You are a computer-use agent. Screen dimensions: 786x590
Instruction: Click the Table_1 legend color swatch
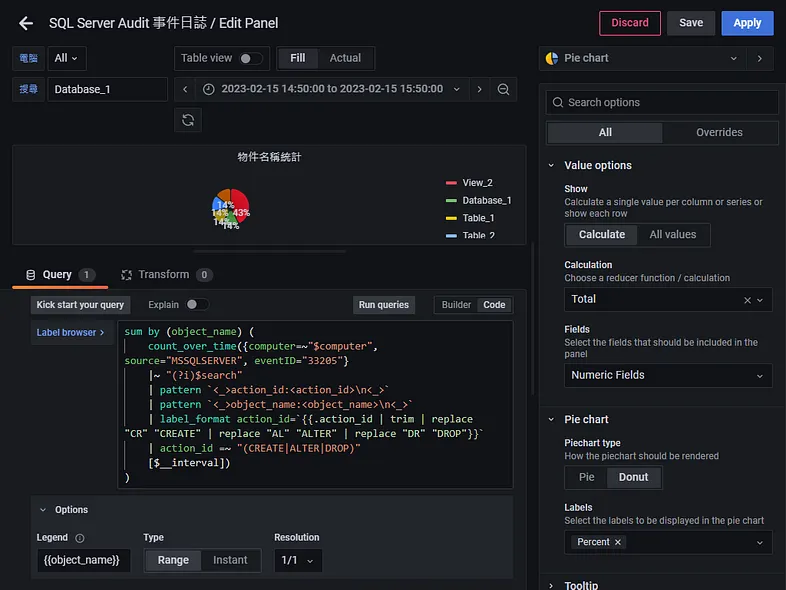451,218
